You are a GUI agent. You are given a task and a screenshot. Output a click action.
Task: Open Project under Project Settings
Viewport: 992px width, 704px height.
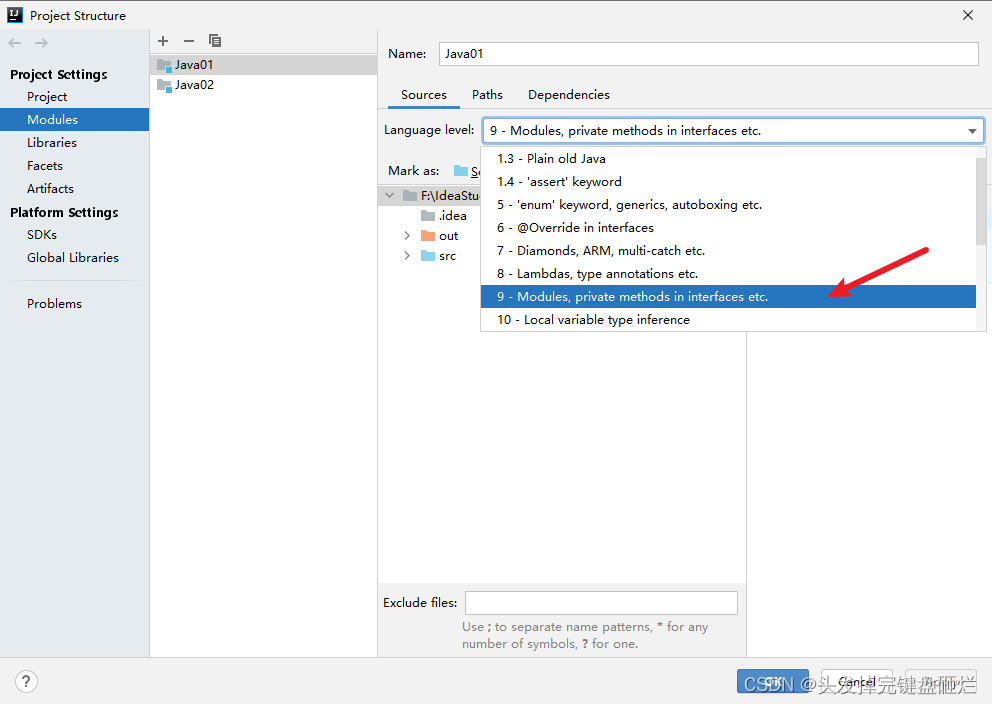74,97
